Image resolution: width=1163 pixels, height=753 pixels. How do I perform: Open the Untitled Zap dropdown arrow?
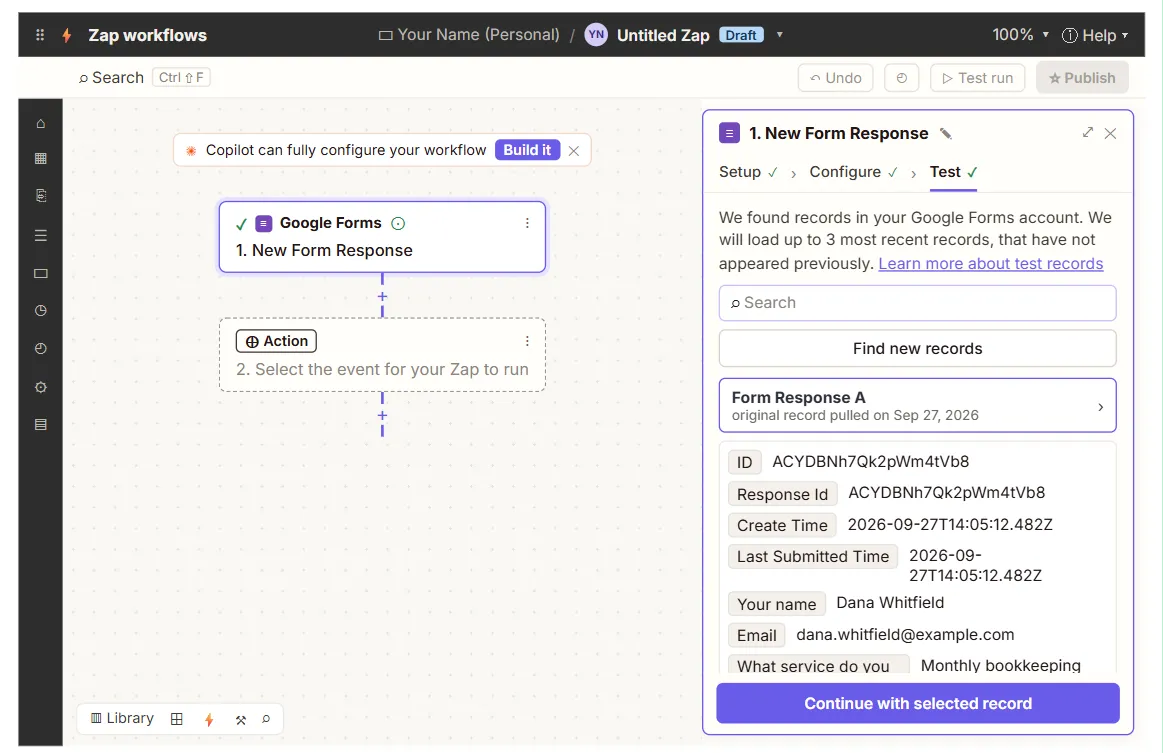pos(779,34)
